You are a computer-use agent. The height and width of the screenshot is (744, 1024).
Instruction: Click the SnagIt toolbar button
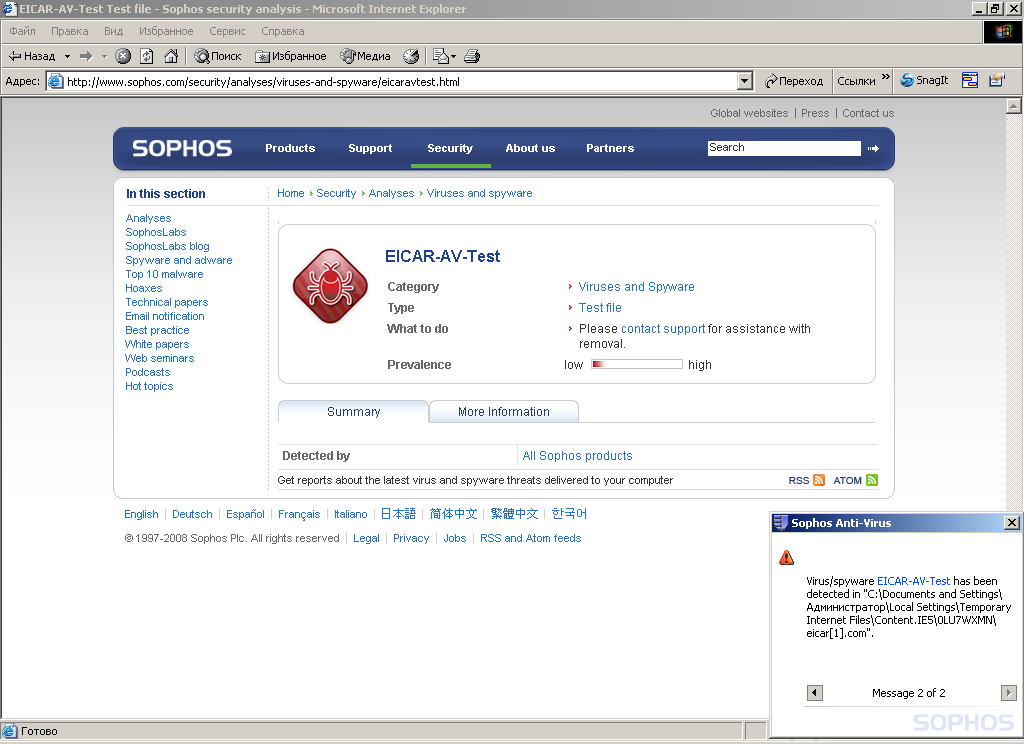[924, 80]
